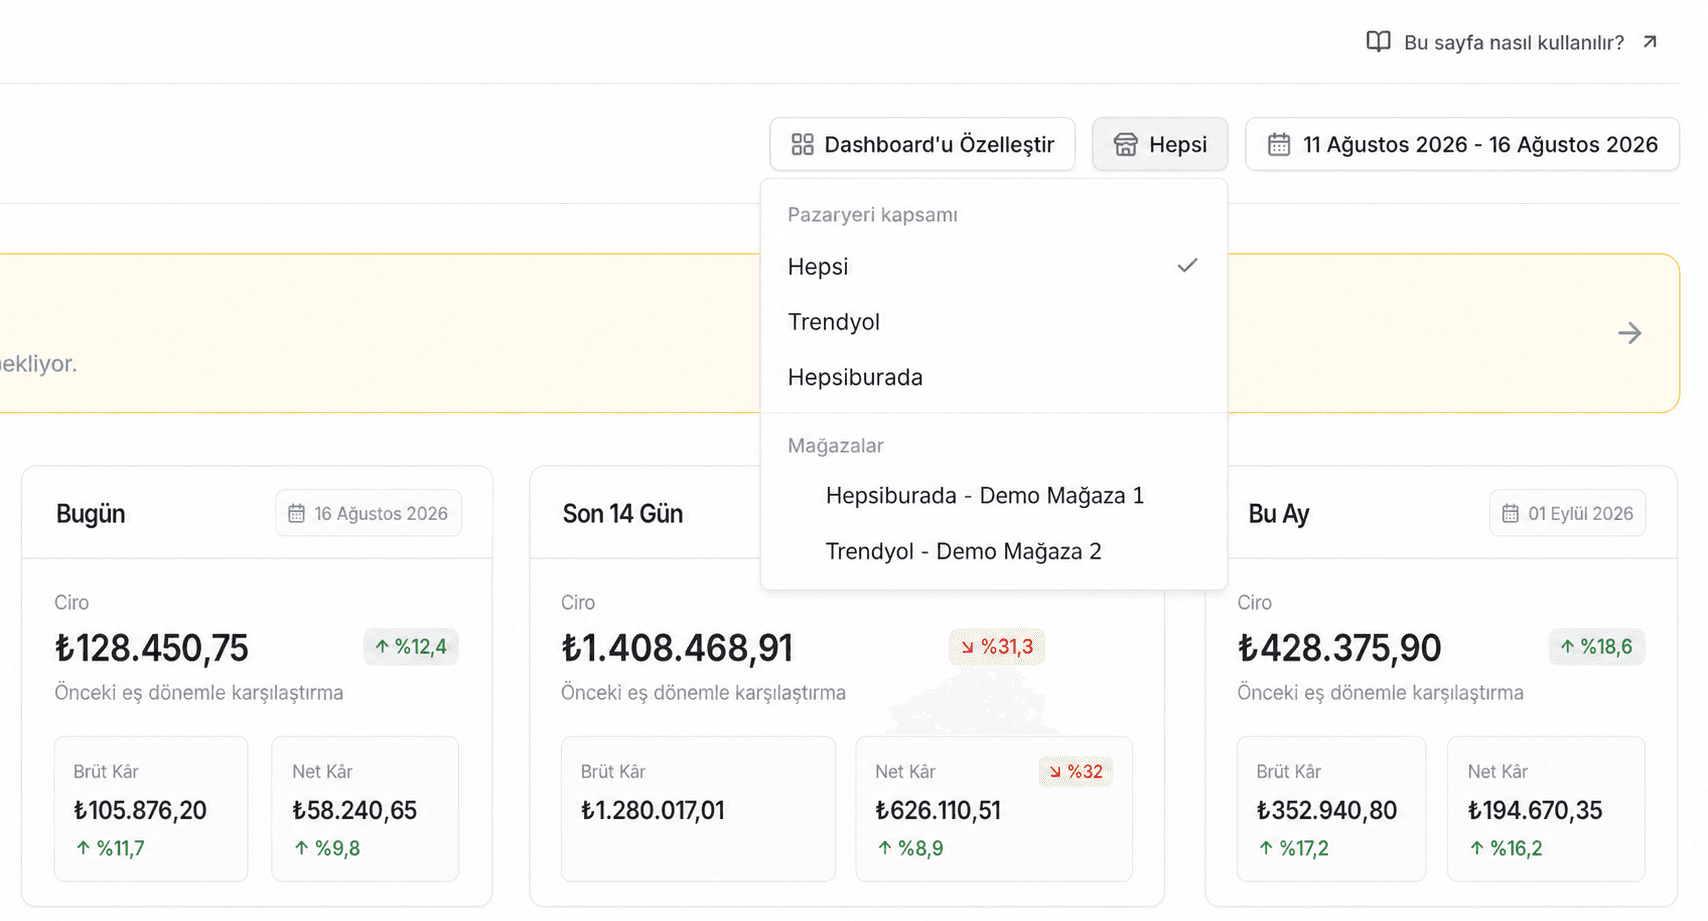Click Net Kâr value ₺626.110,51
Image resolution: width=1708 pixels, height=921 pixels.
point(938,810)
